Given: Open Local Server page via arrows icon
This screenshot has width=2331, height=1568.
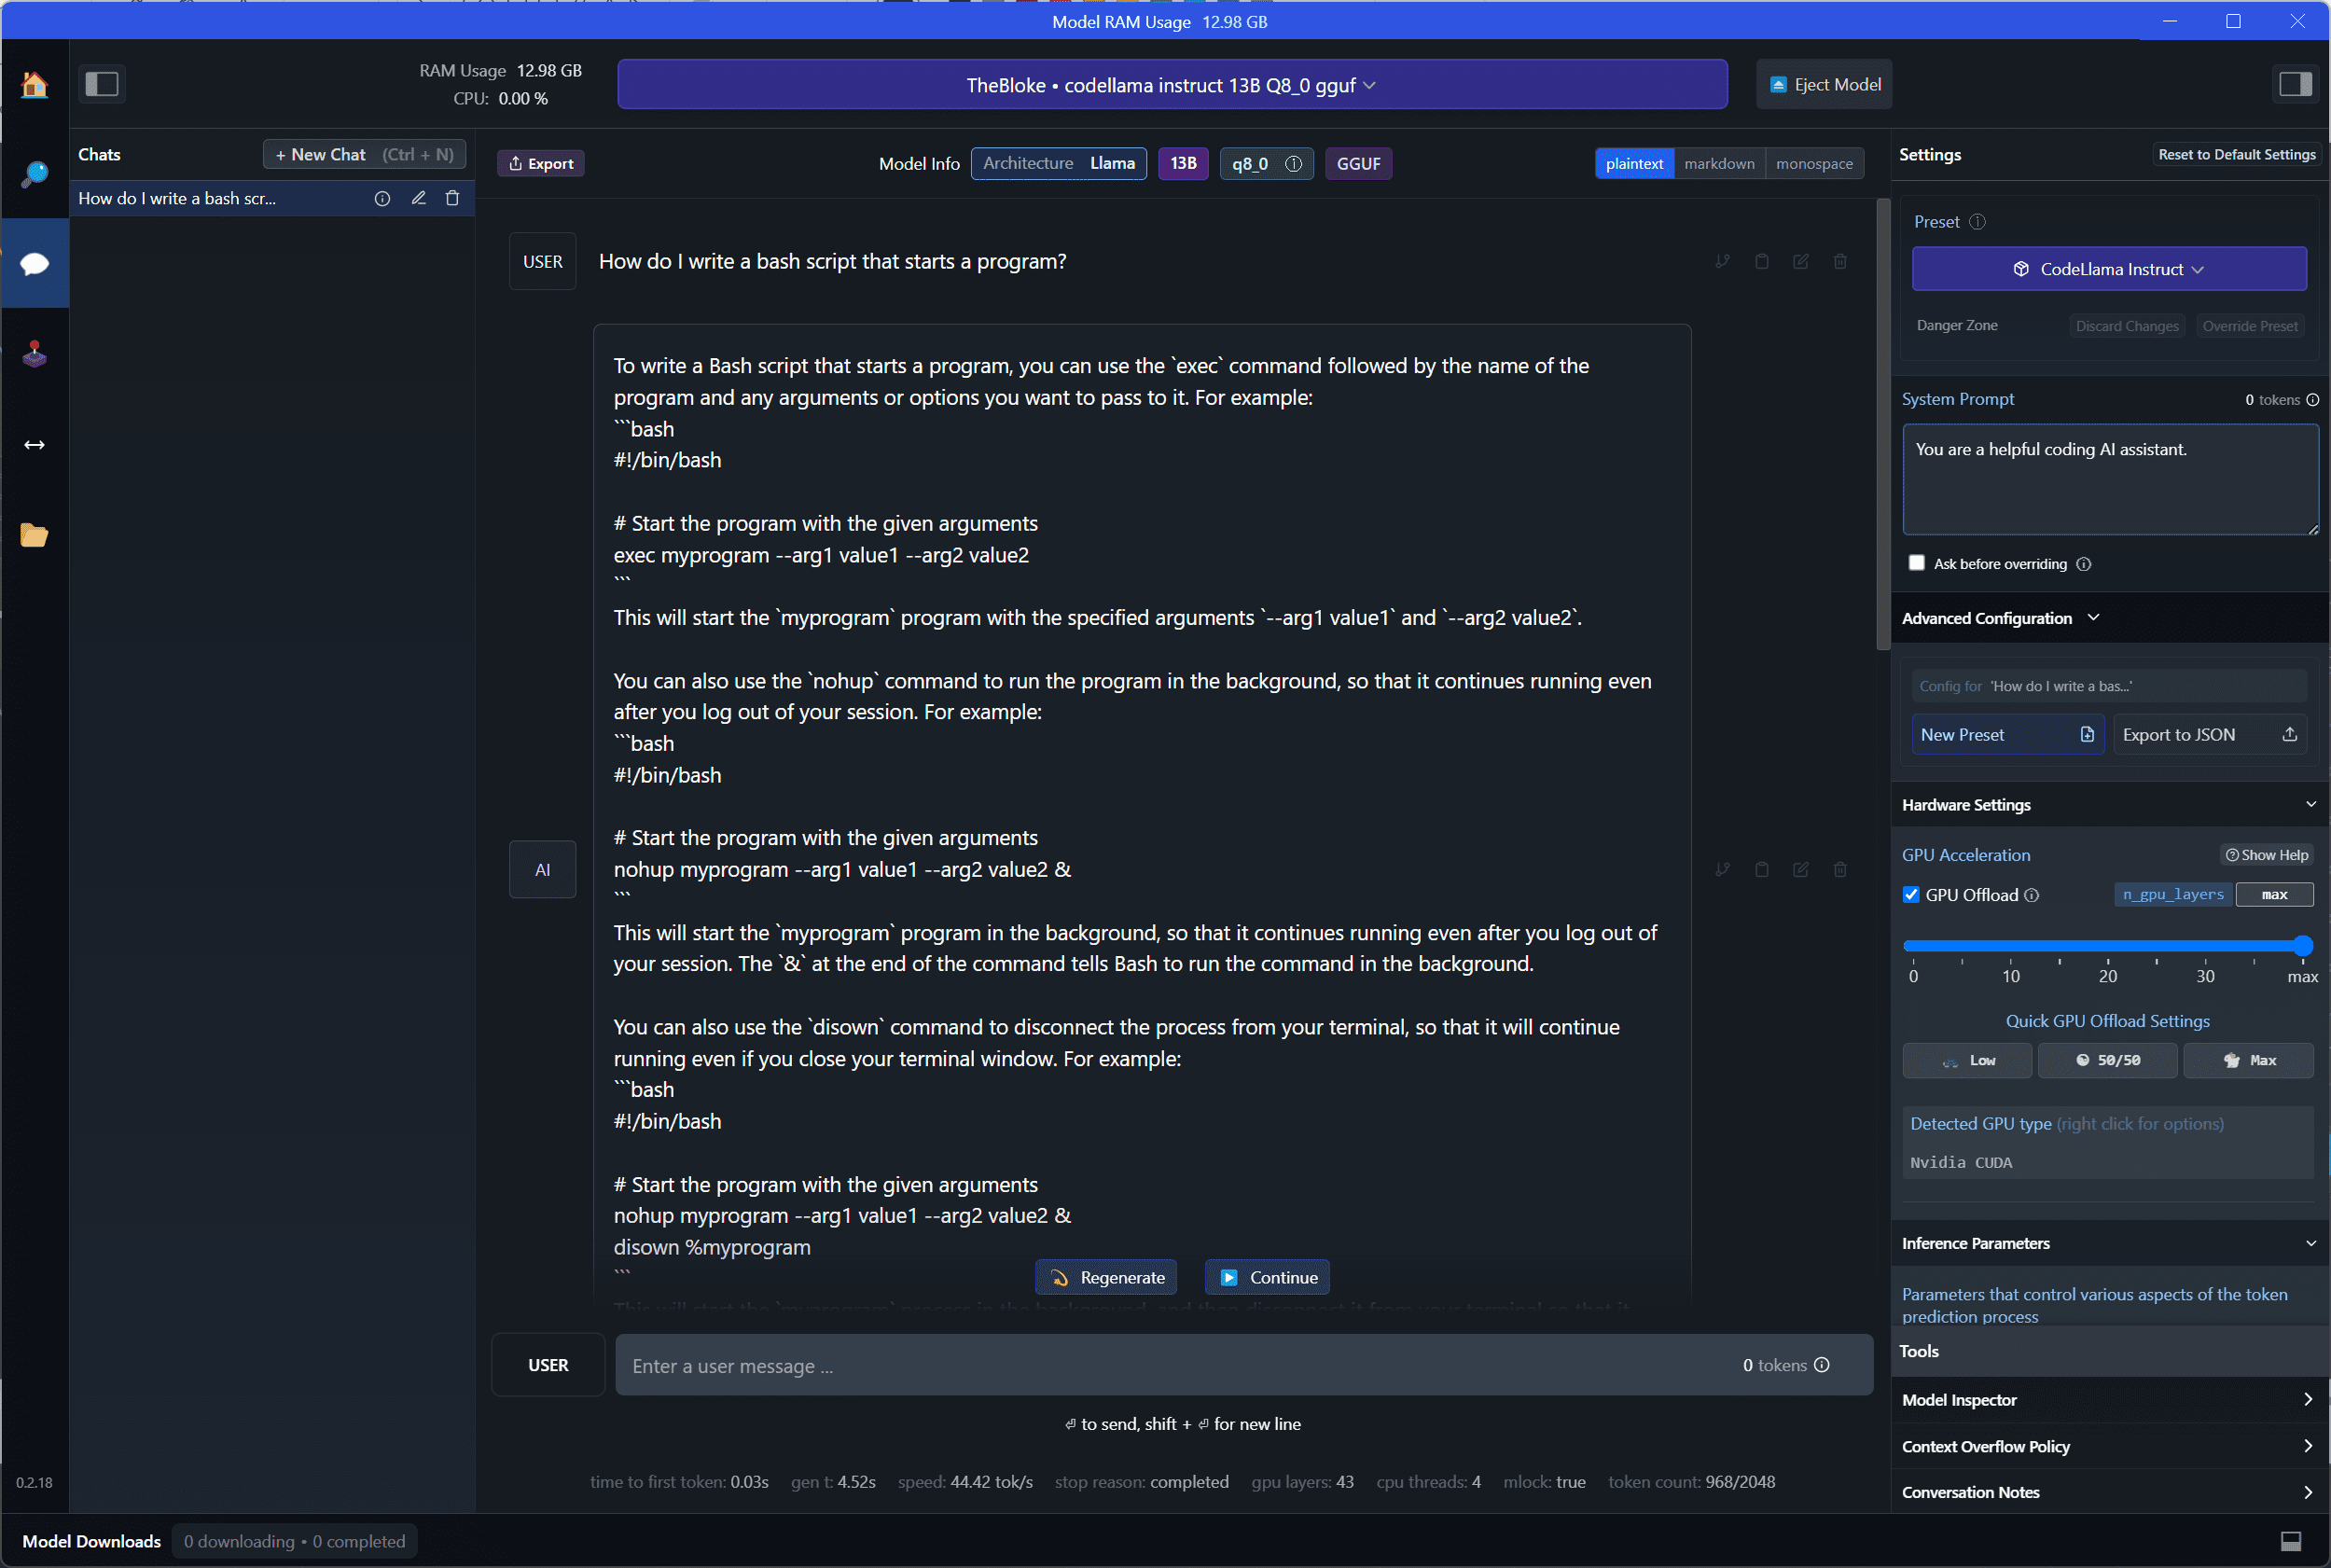Looking at the screenshot, I should coord(35,445).
